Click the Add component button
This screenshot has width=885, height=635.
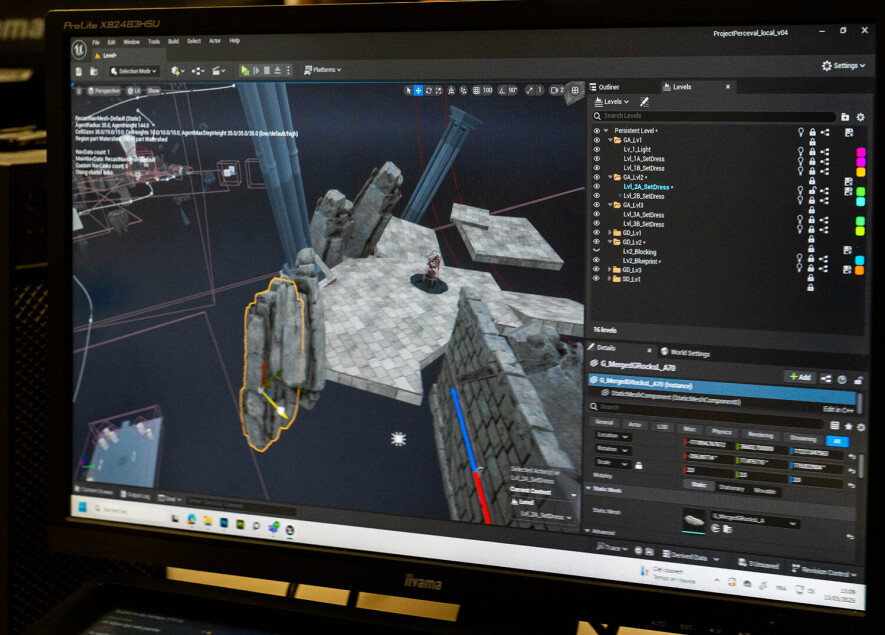point(800,377)
